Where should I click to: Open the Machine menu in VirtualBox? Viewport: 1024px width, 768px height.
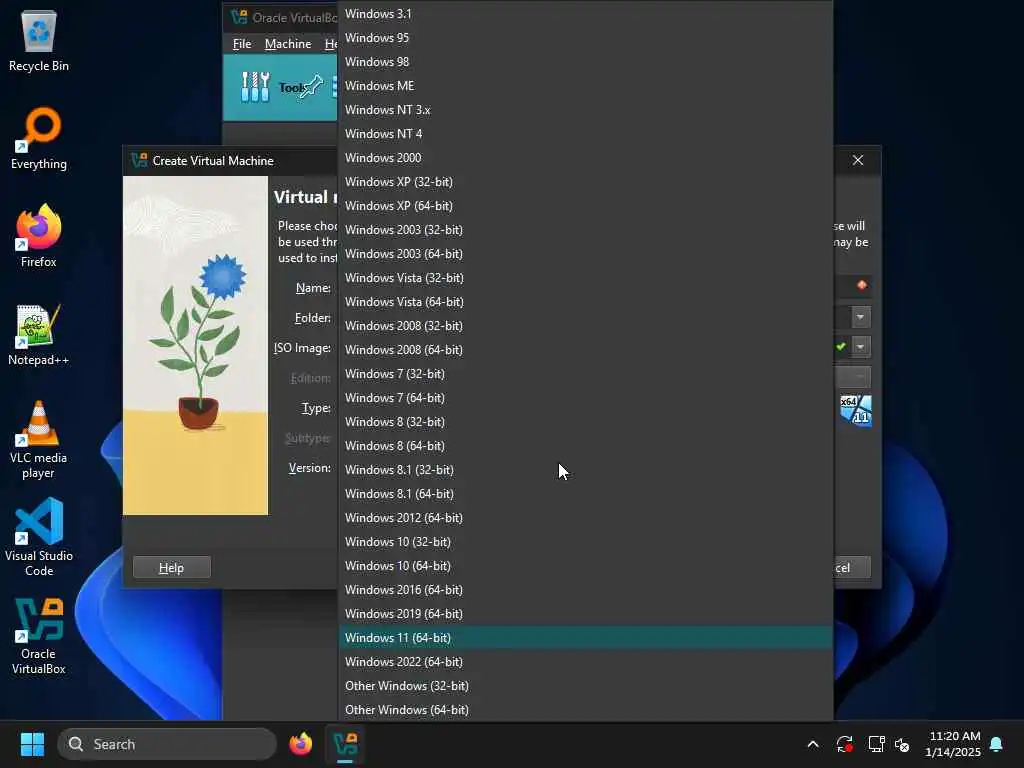point(288,44)
